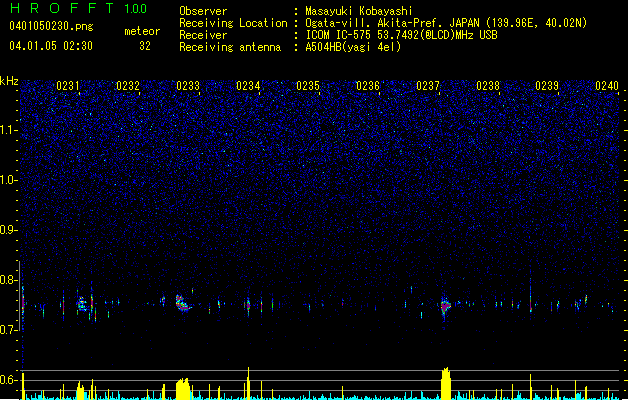
Task: Click the 1.1 kHz axis label
Action: (x=9, y=130)
